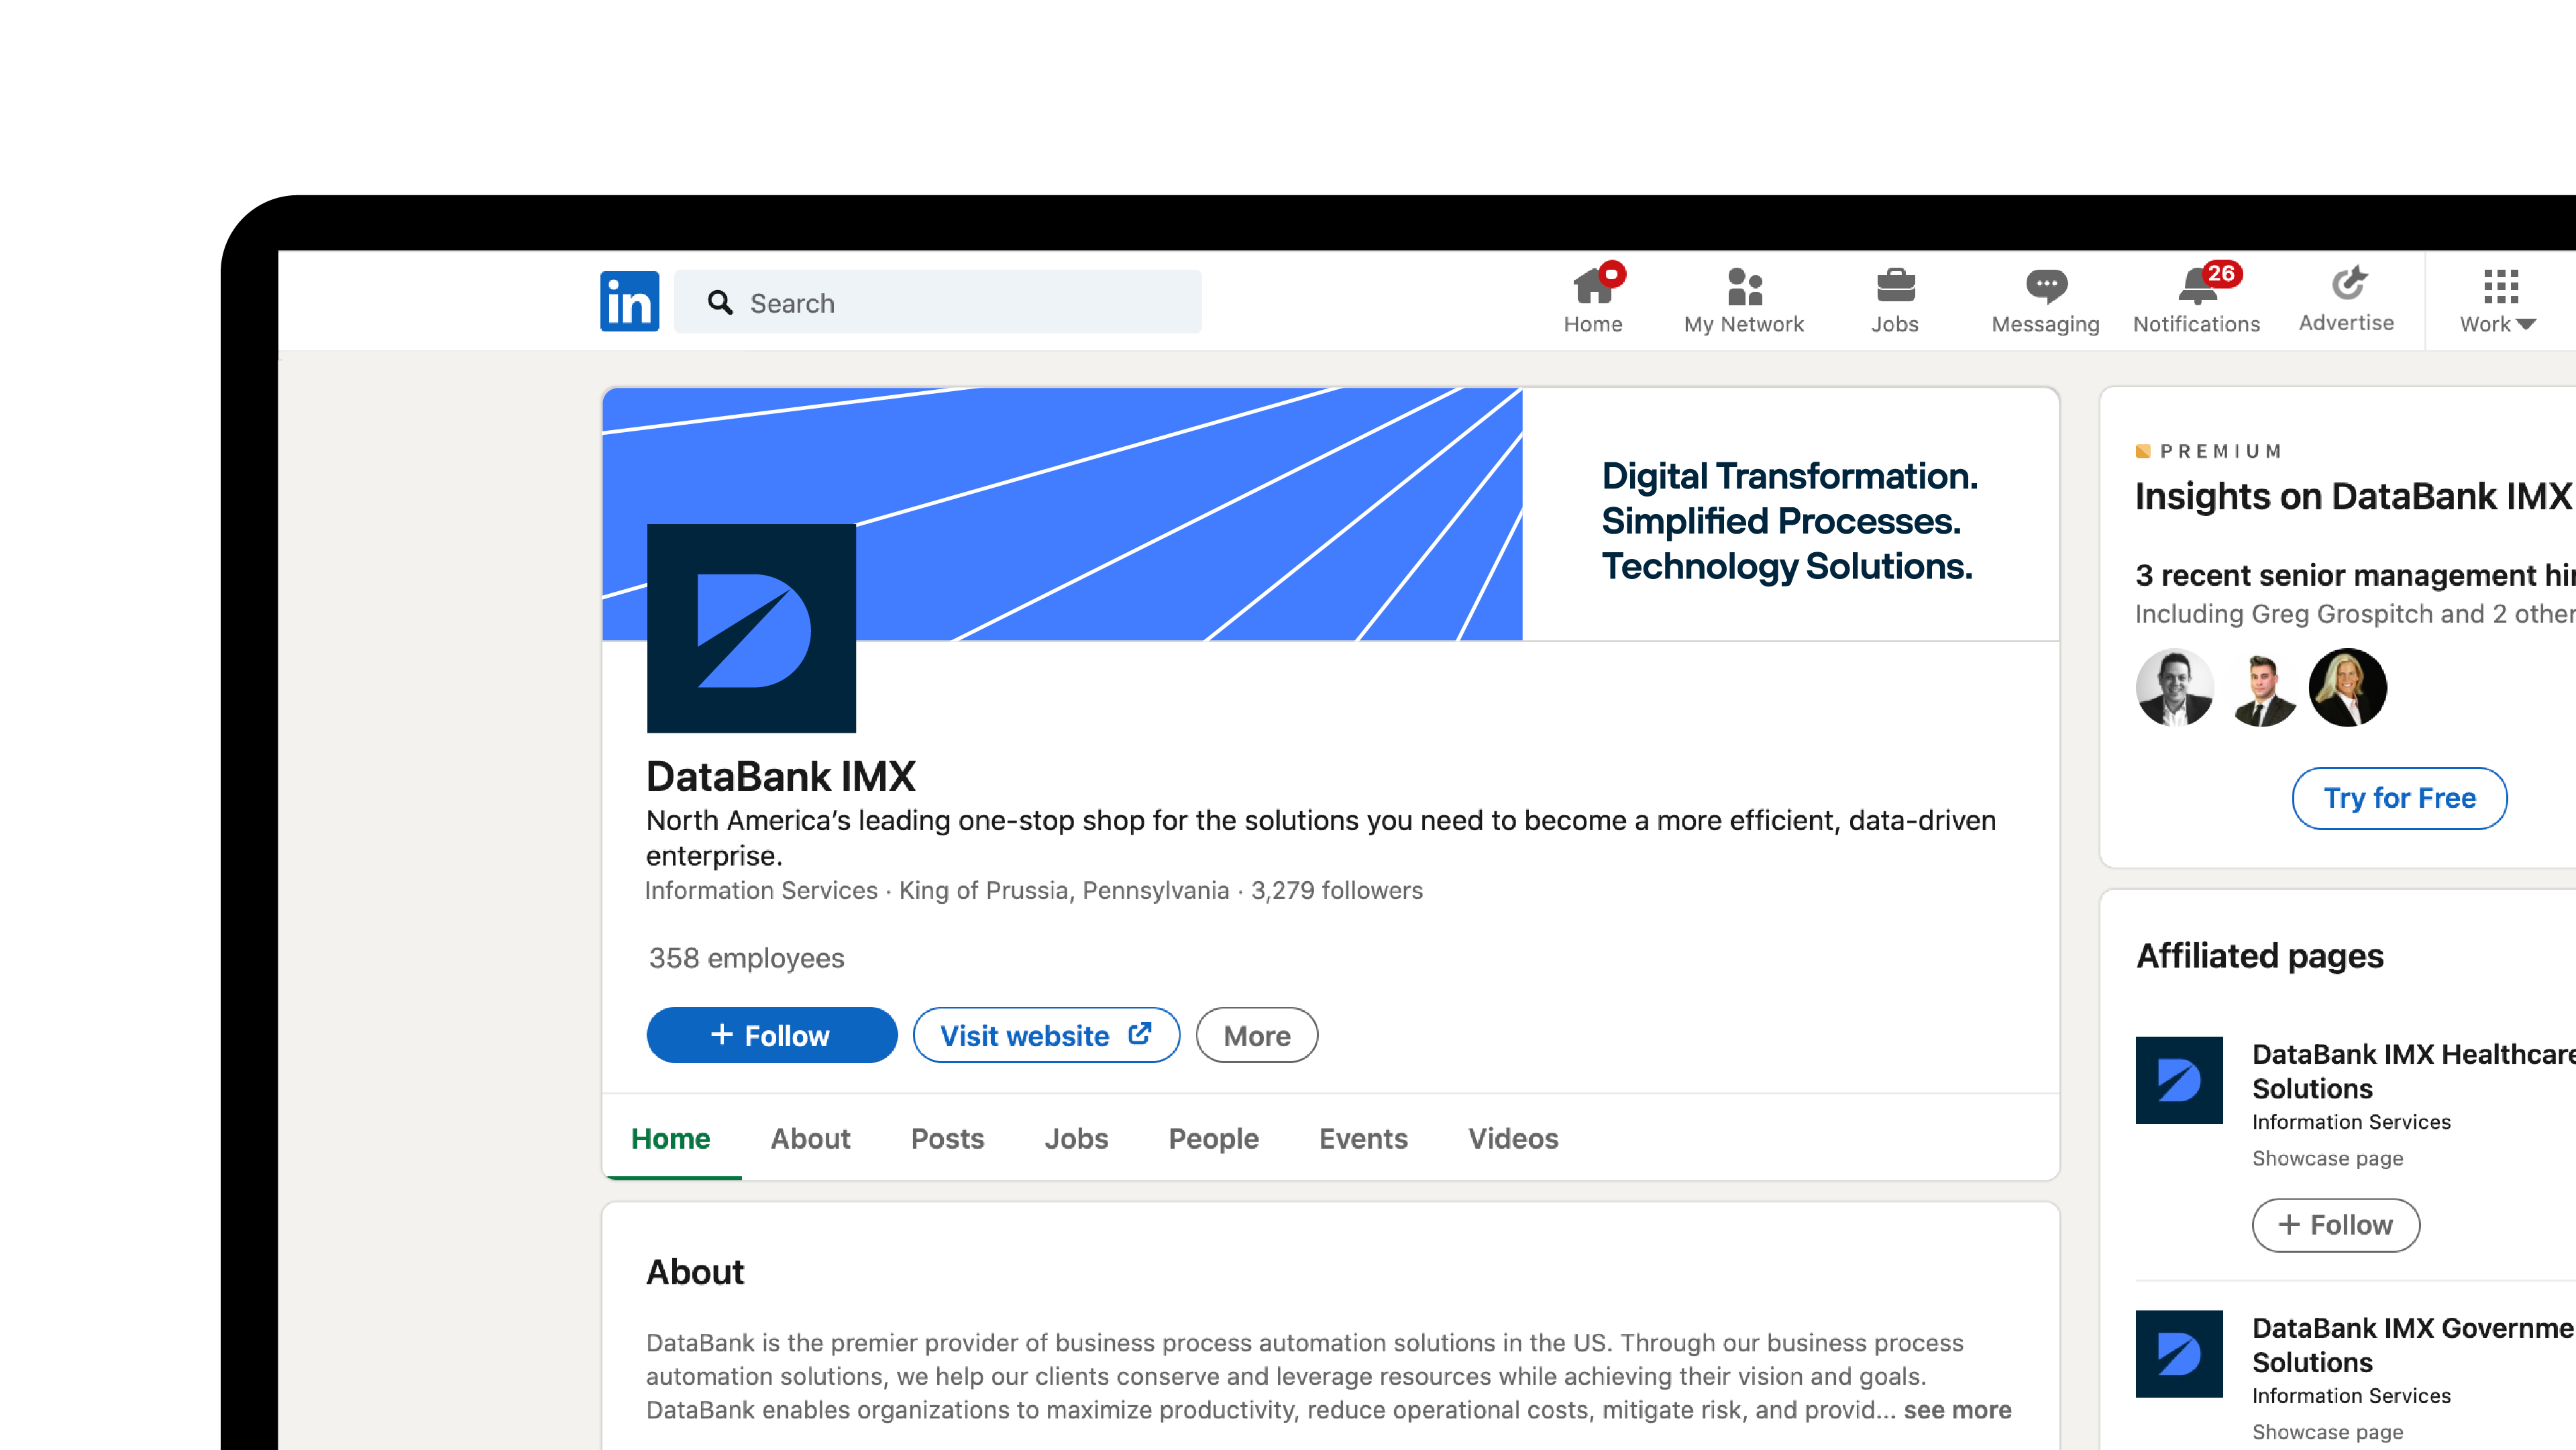Click 'Including Greg Grospitch and 2 other' text

[x=2355, y=613]
